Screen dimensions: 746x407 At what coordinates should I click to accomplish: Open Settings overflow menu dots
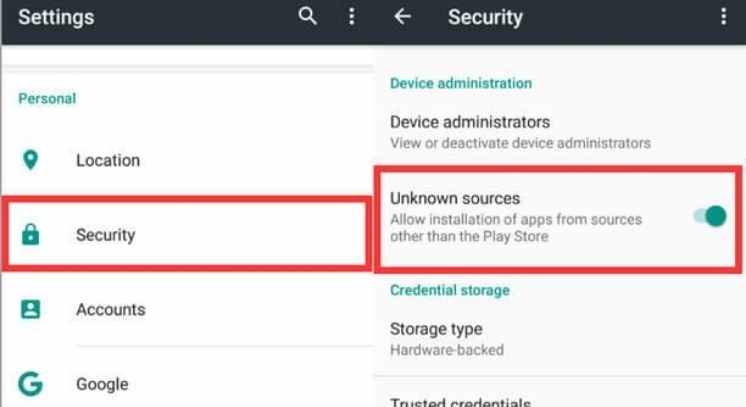coord(352,17)
